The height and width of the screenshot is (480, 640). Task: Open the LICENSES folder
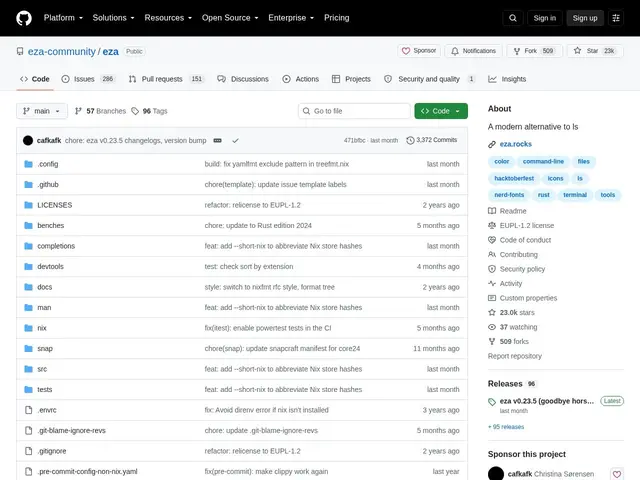[55, 205]
